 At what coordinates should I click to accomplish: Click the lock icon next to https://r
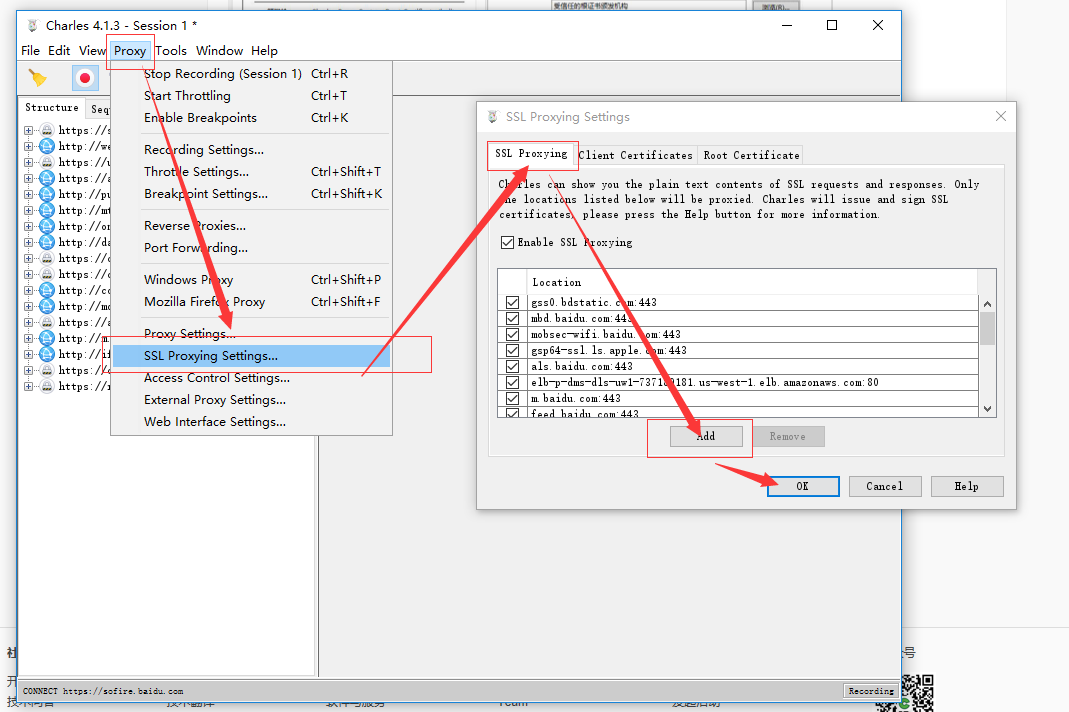click(x=46, y=387)
